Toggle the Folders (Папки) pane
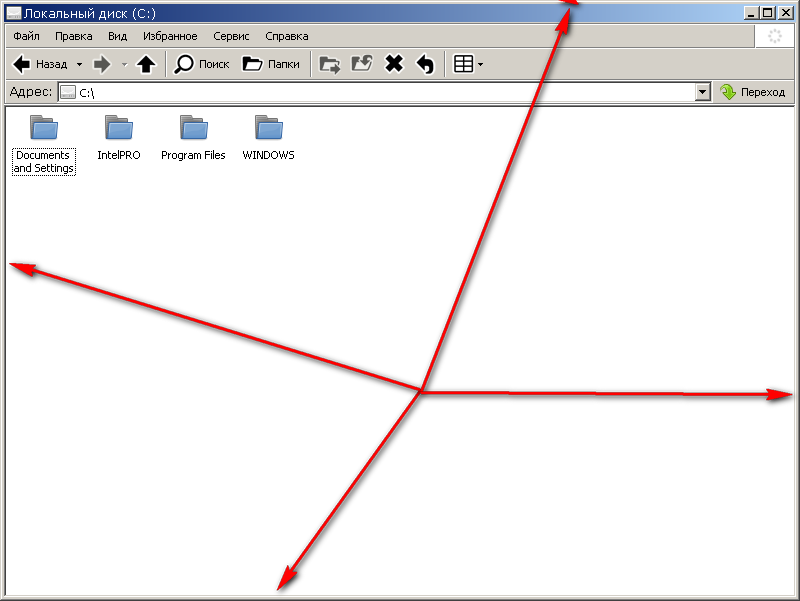Image resolution: width=800 pixels, height=601 pixels. pyautogui.click(x=271, y=64)
